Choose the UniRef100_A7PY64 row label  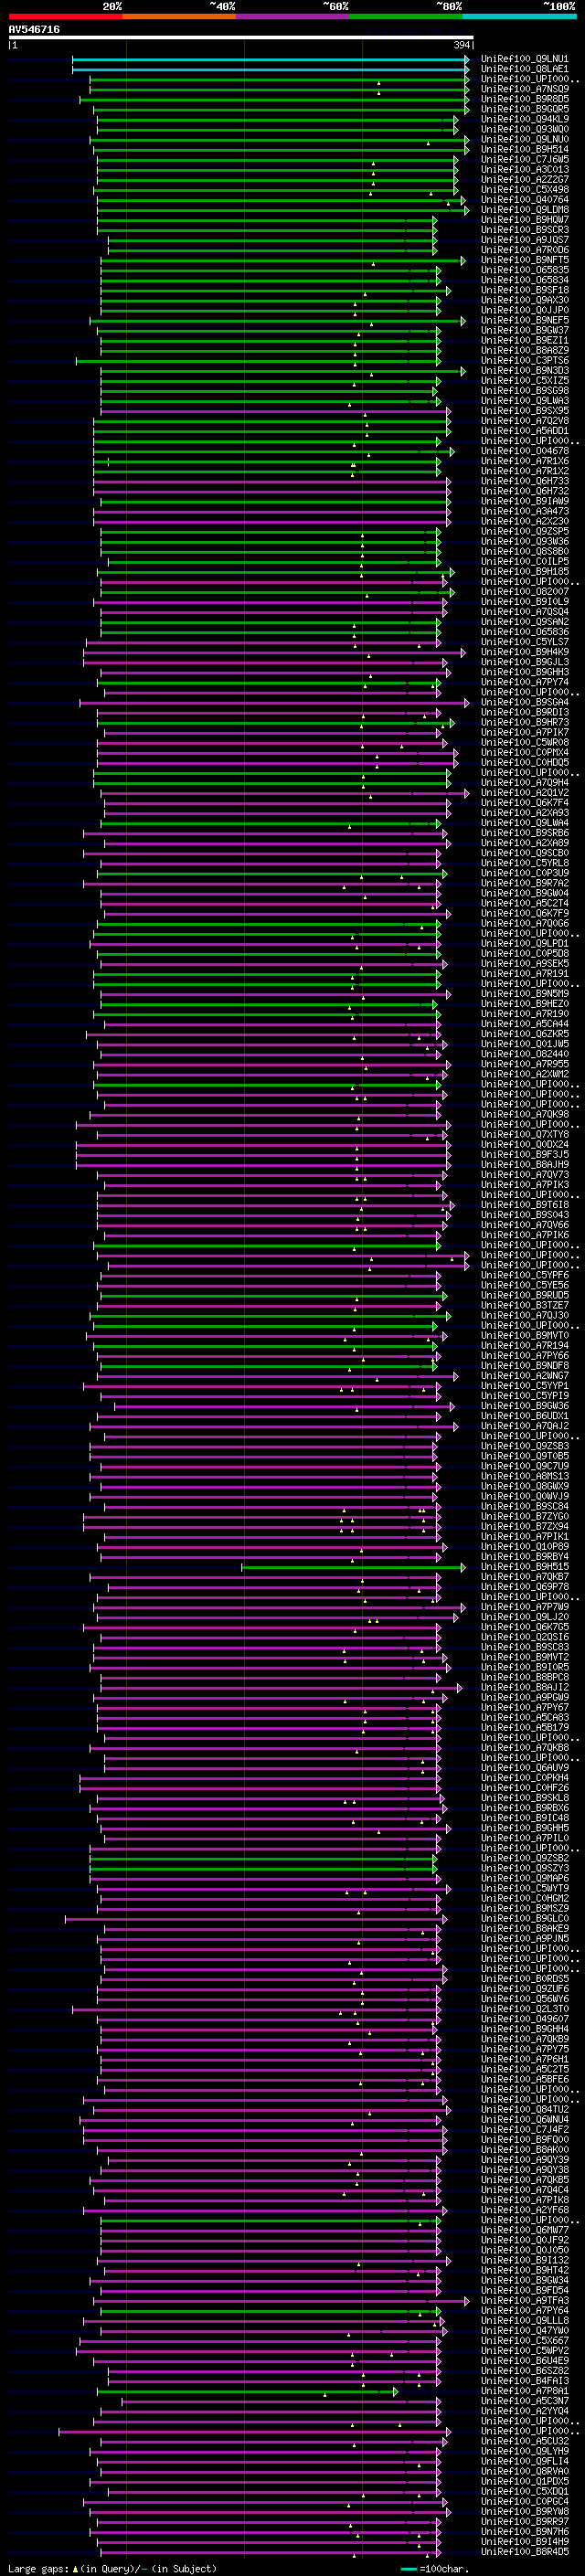coord(525,2310)
